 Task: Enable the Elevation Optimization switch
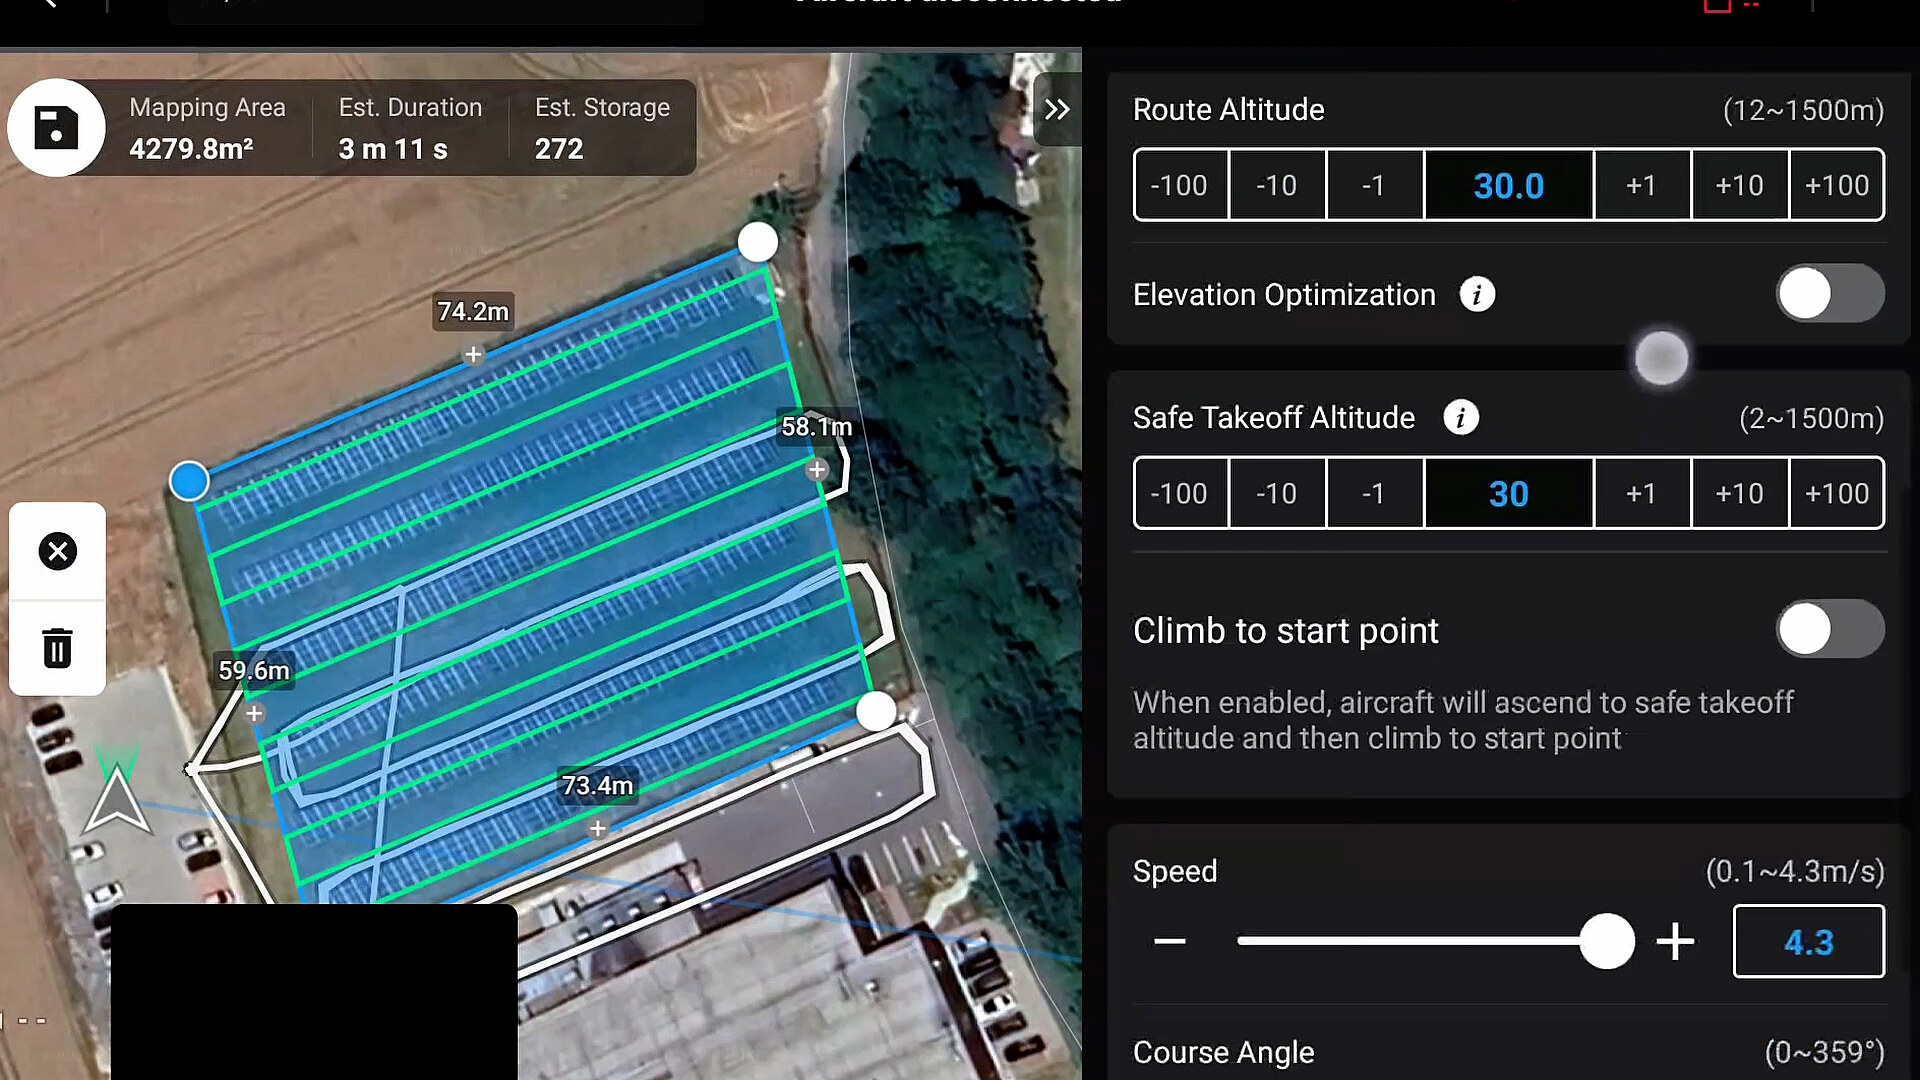[1829, 294]
